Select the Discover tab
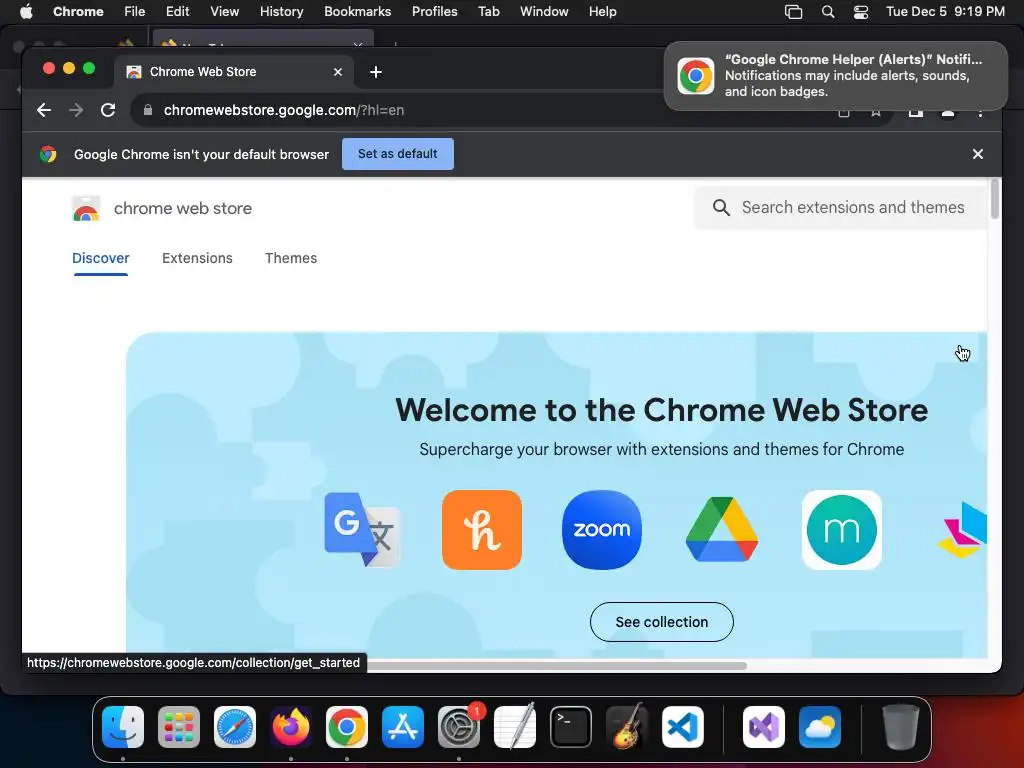 [x=101, y=259]
